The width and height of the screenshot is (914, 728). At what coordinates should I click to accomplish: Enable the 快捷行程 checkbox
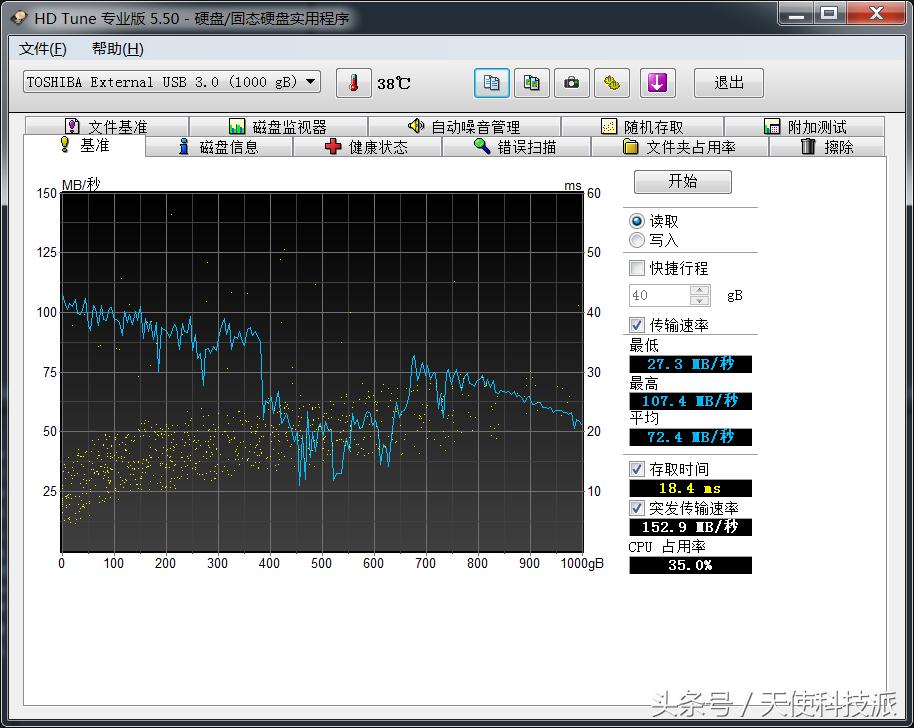[637, 268]
